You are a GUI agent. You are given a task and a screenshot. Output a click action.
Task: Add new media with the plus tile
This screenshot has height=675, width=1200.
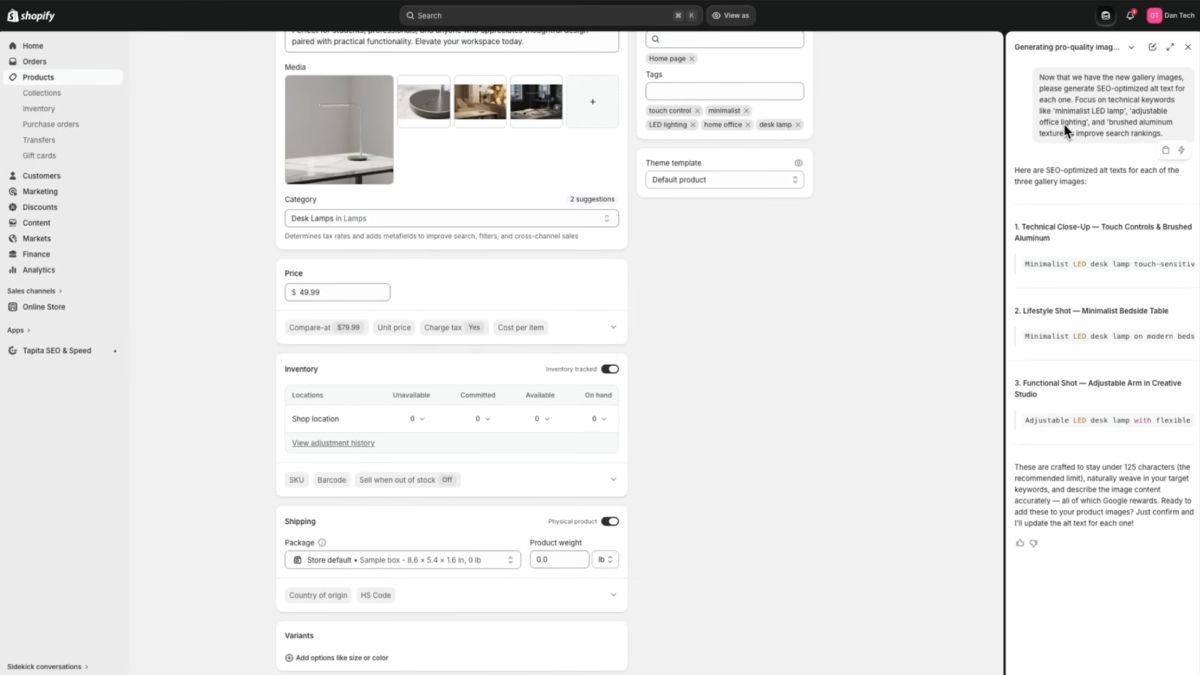(592, 101)
